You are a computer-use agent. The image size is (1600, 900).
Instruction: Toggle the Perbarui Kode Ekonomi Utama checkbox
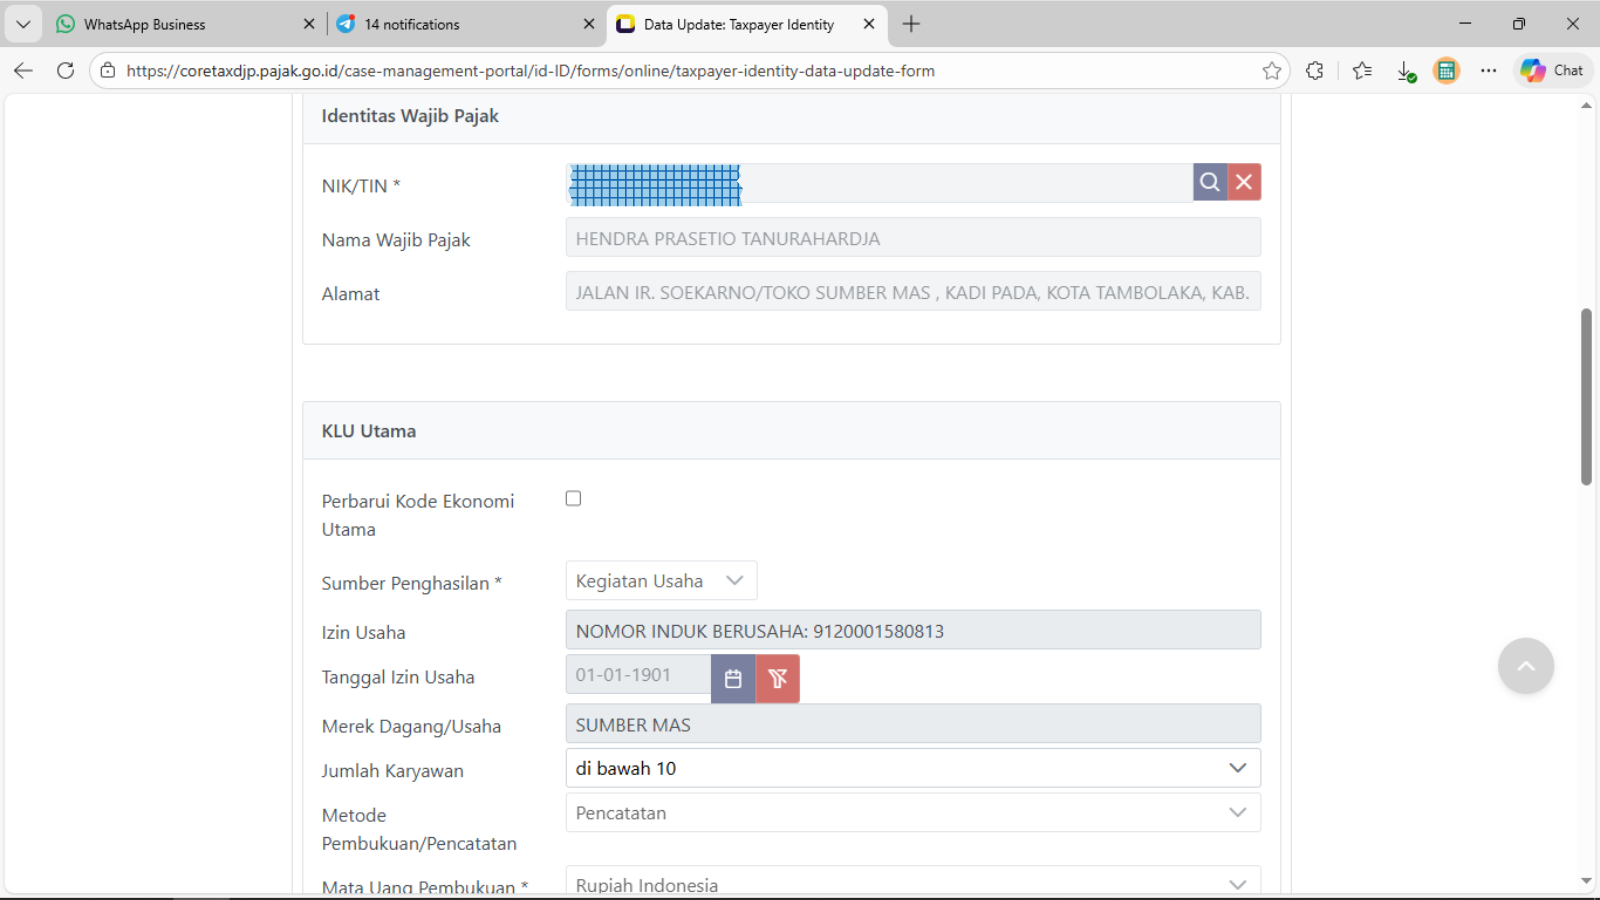coord(573,498)
